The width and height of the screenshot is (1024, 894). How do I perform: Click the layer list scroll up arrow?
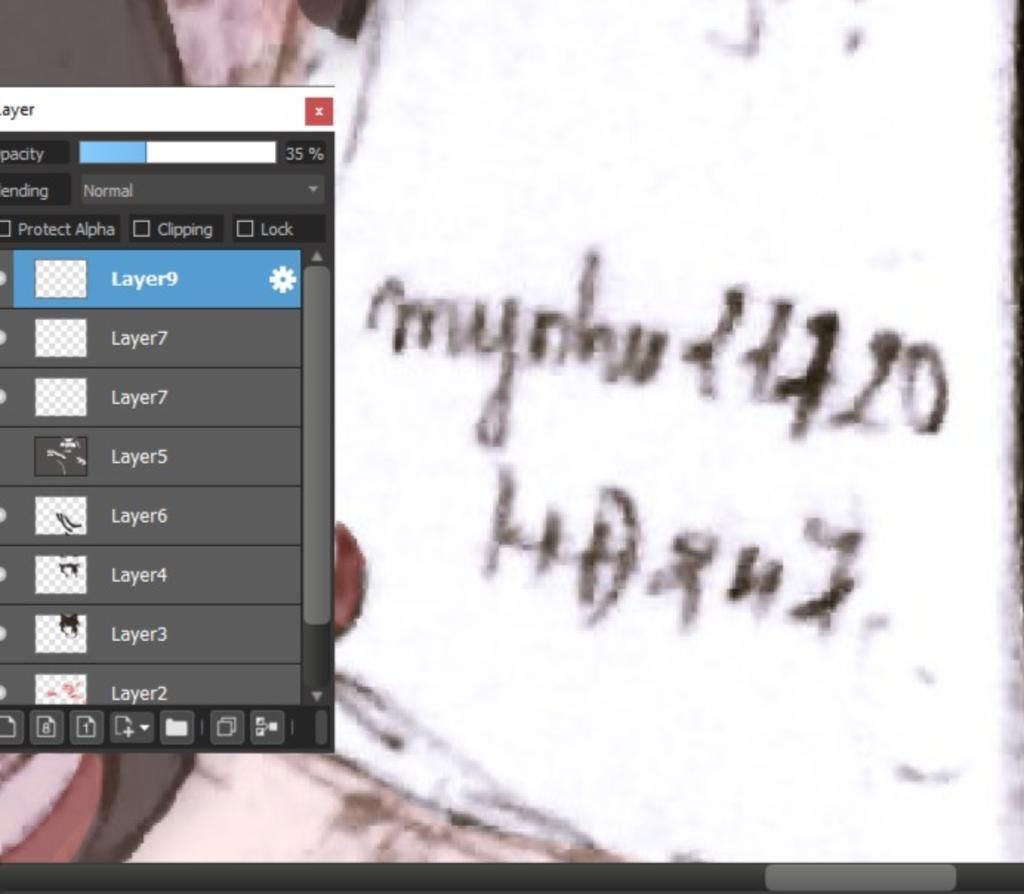tap(317, 257)
